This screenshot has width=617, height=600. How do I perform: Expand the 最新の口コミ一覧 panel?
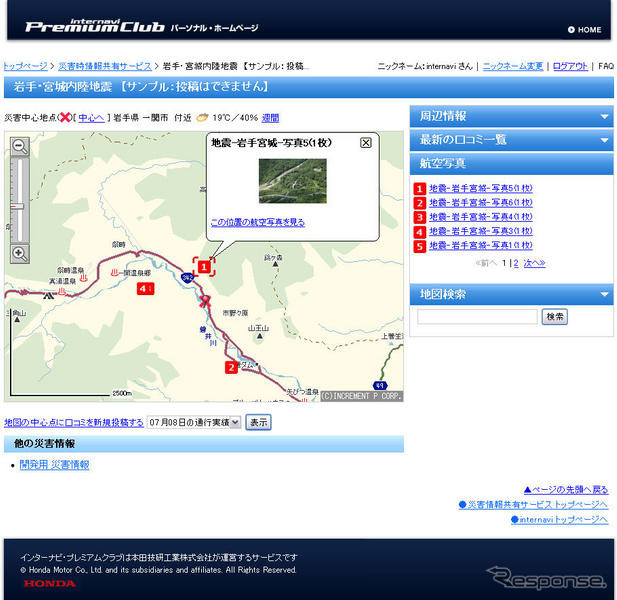511,140
